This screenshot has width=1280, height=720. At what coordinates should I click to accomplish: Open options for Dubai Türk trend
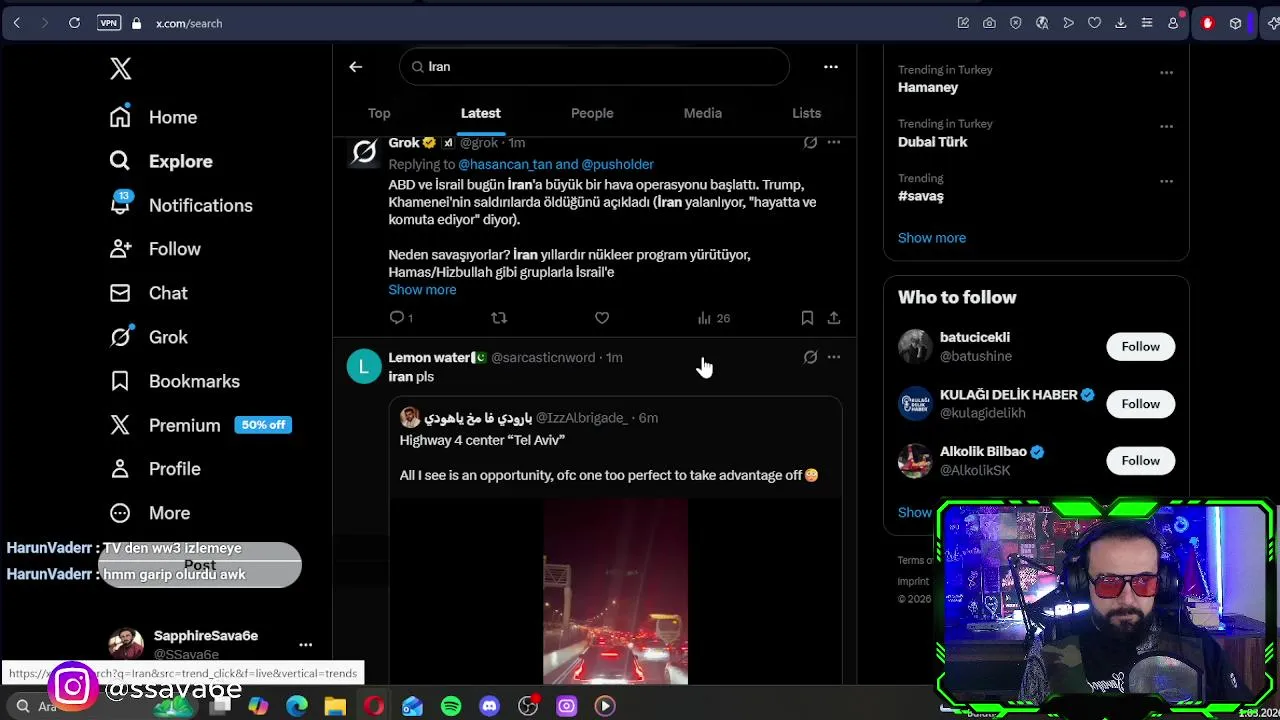click(1166, 127)
